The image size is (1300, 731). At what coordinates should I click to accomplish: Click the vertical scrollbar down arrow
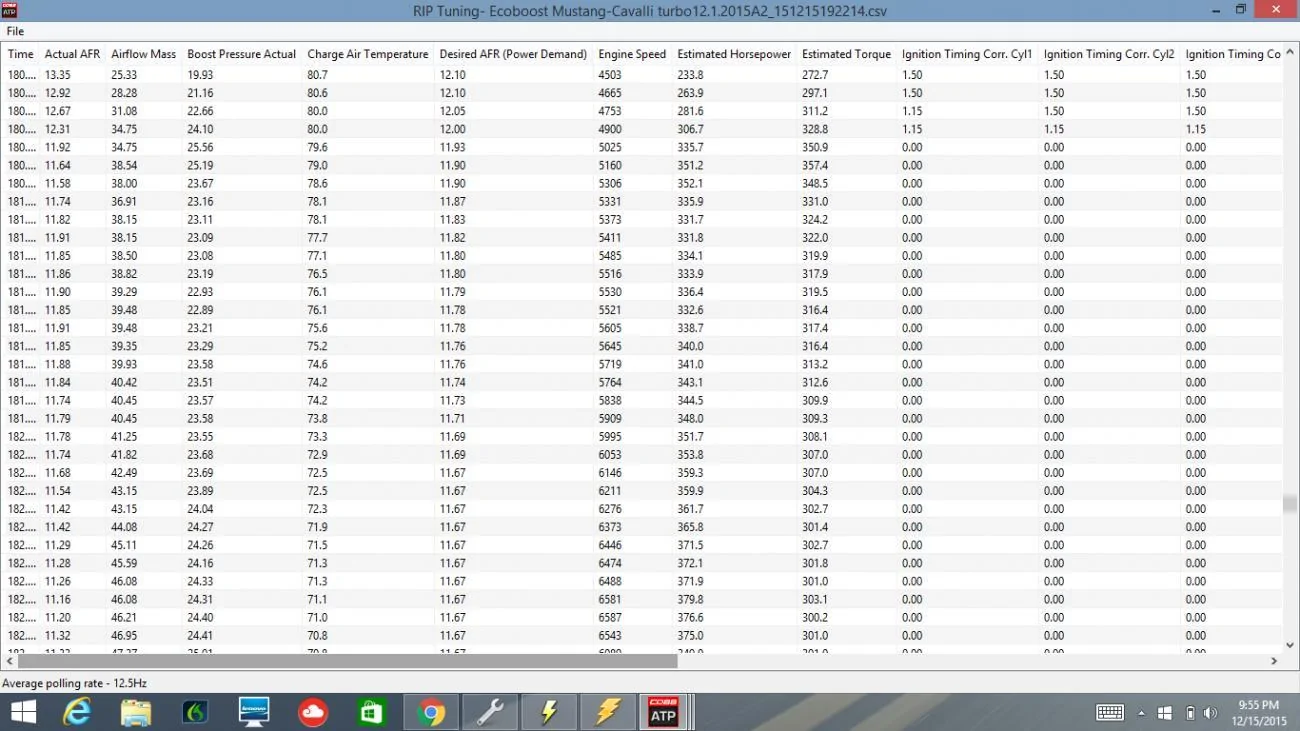[x=1290, y=645]
